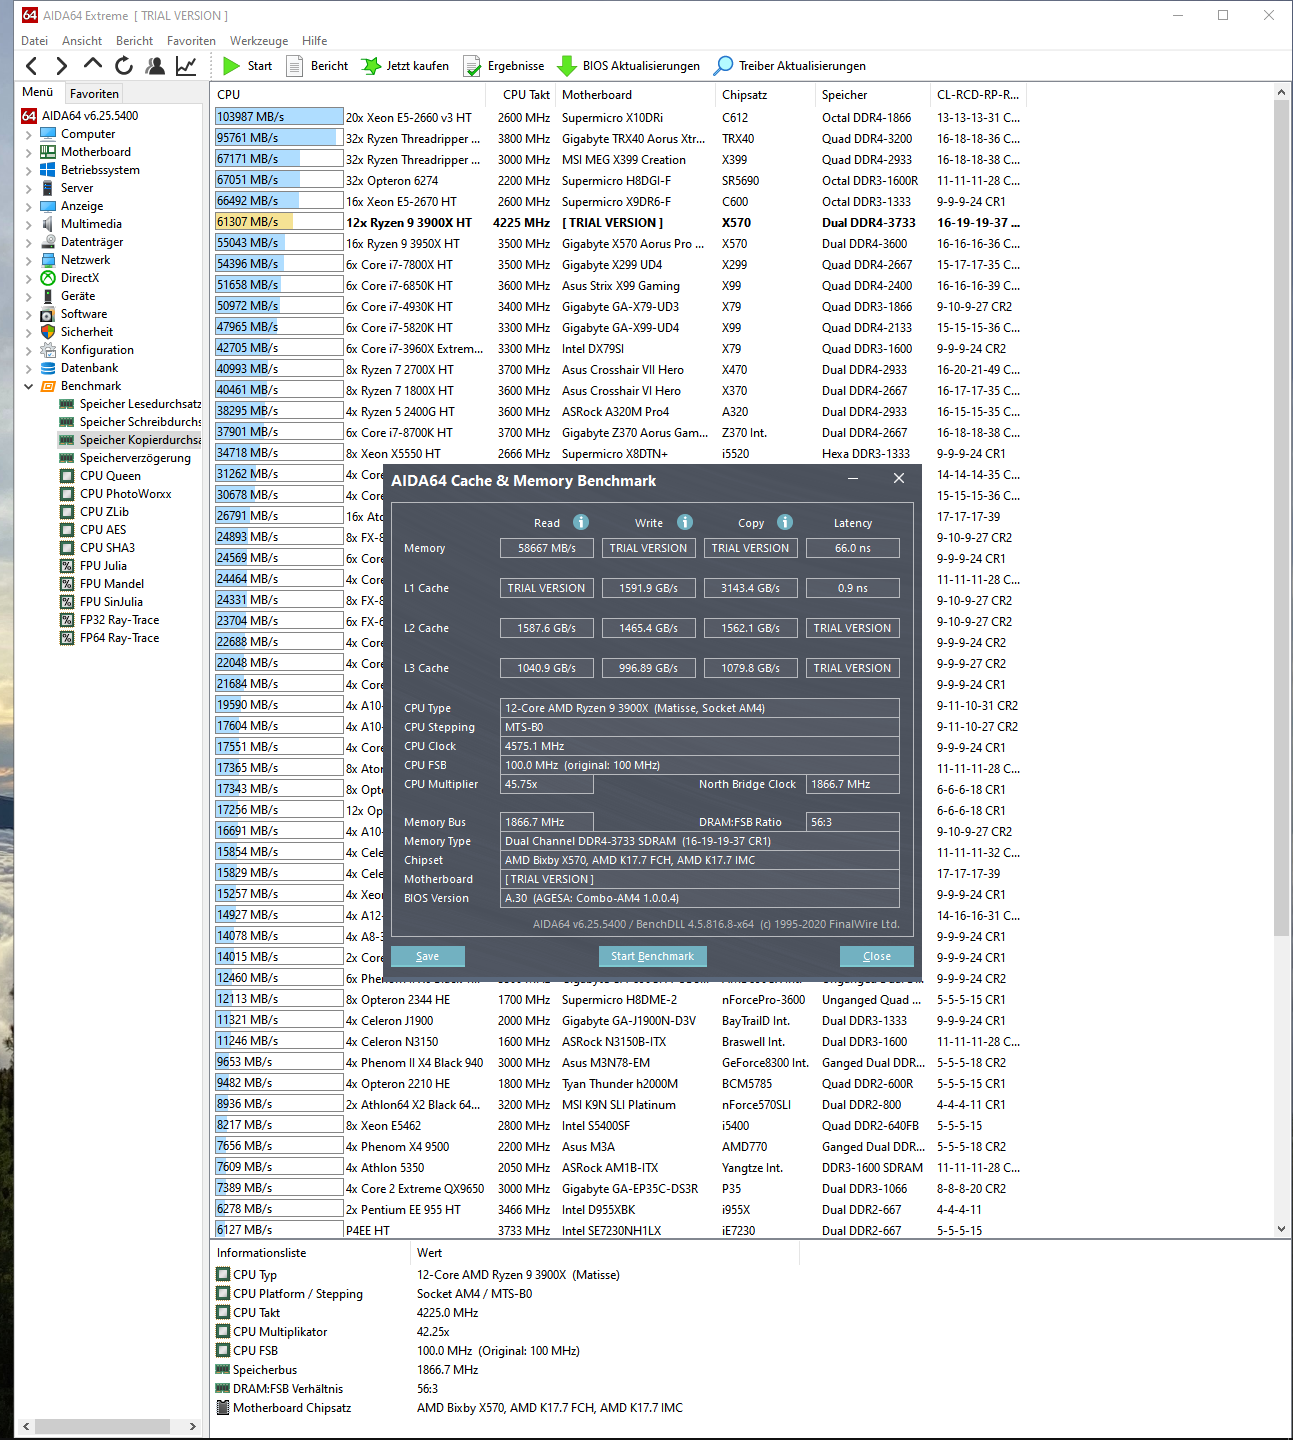Select the Netzwerk icon in tree
This screenshot has height=1440, width=1293.
click(48, 260)
